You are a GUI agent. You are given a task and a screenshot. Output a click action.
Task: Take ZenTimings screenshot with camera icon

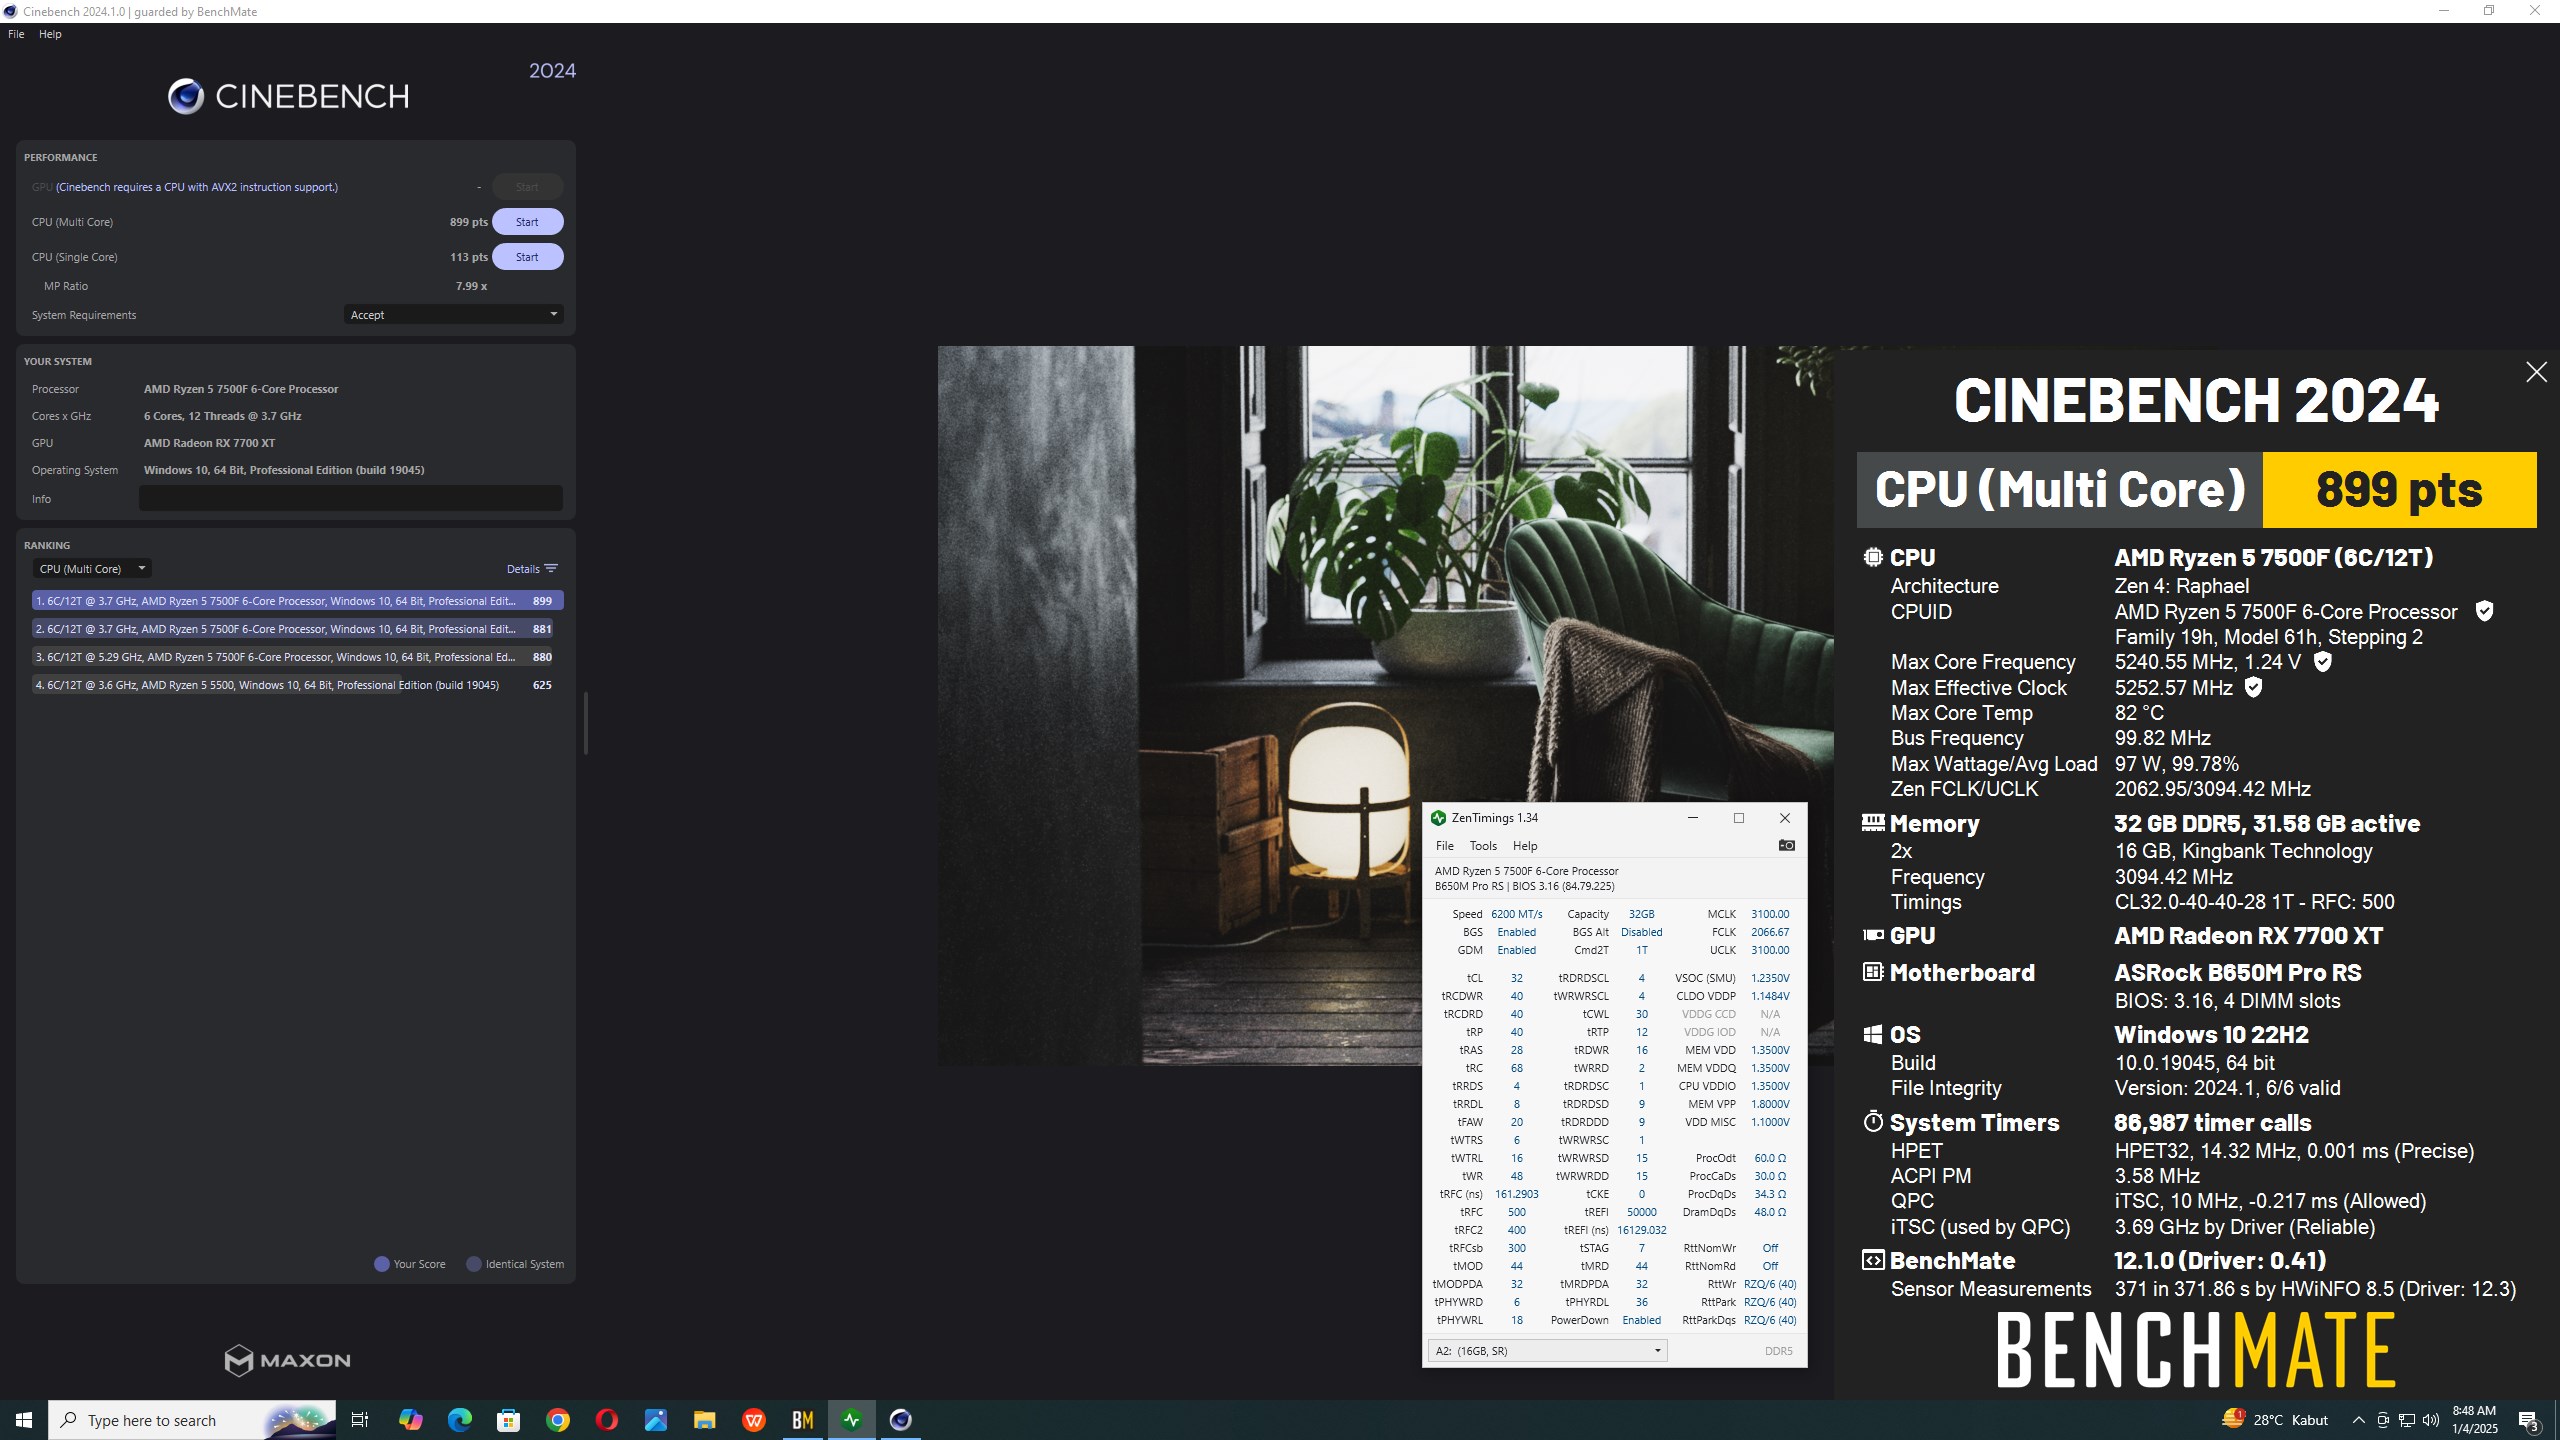pos(1787,845)
